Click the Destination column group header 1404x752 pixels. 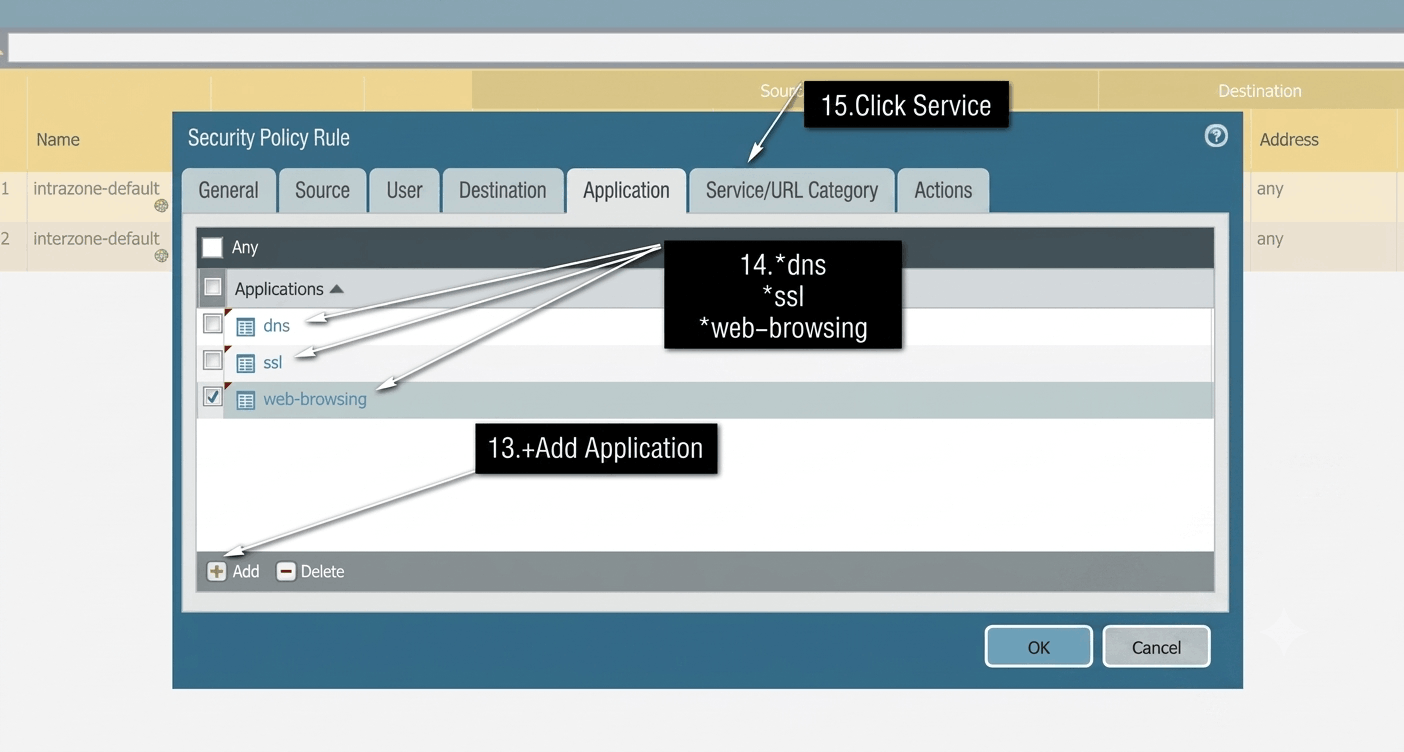1259,91
